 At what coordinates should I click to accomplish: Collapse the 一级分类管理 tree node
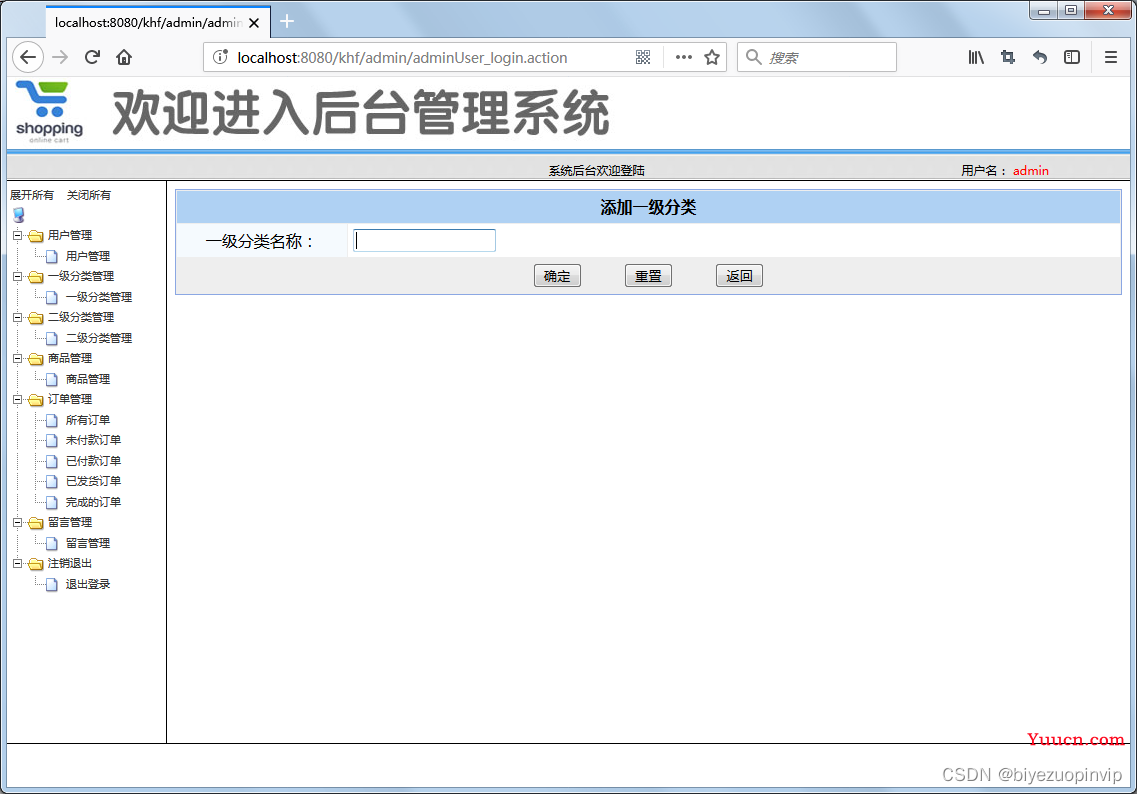[17, 276]
